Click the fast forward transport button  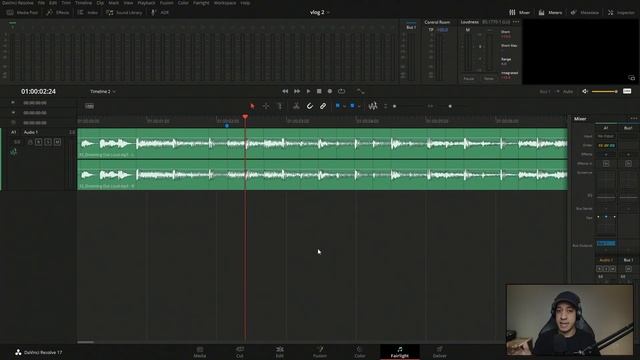pyautogui.click(x=297, y=91)
